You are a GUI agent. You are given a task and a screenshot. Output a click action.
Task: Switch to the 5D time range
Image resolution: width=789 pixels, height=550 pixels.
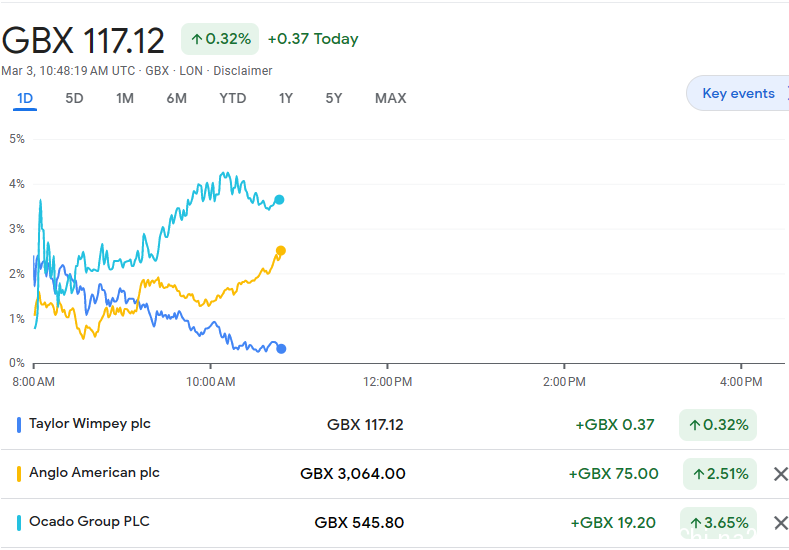coord(74,98)
